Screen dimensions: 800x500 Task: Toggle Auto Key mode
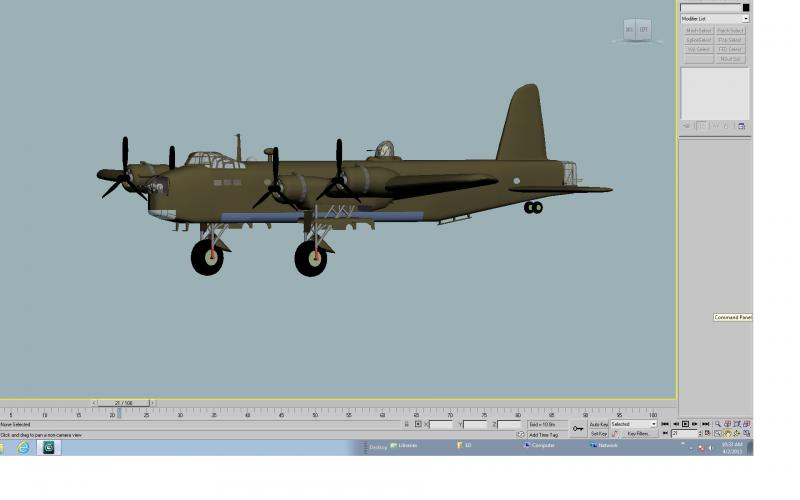pos(598,424)
